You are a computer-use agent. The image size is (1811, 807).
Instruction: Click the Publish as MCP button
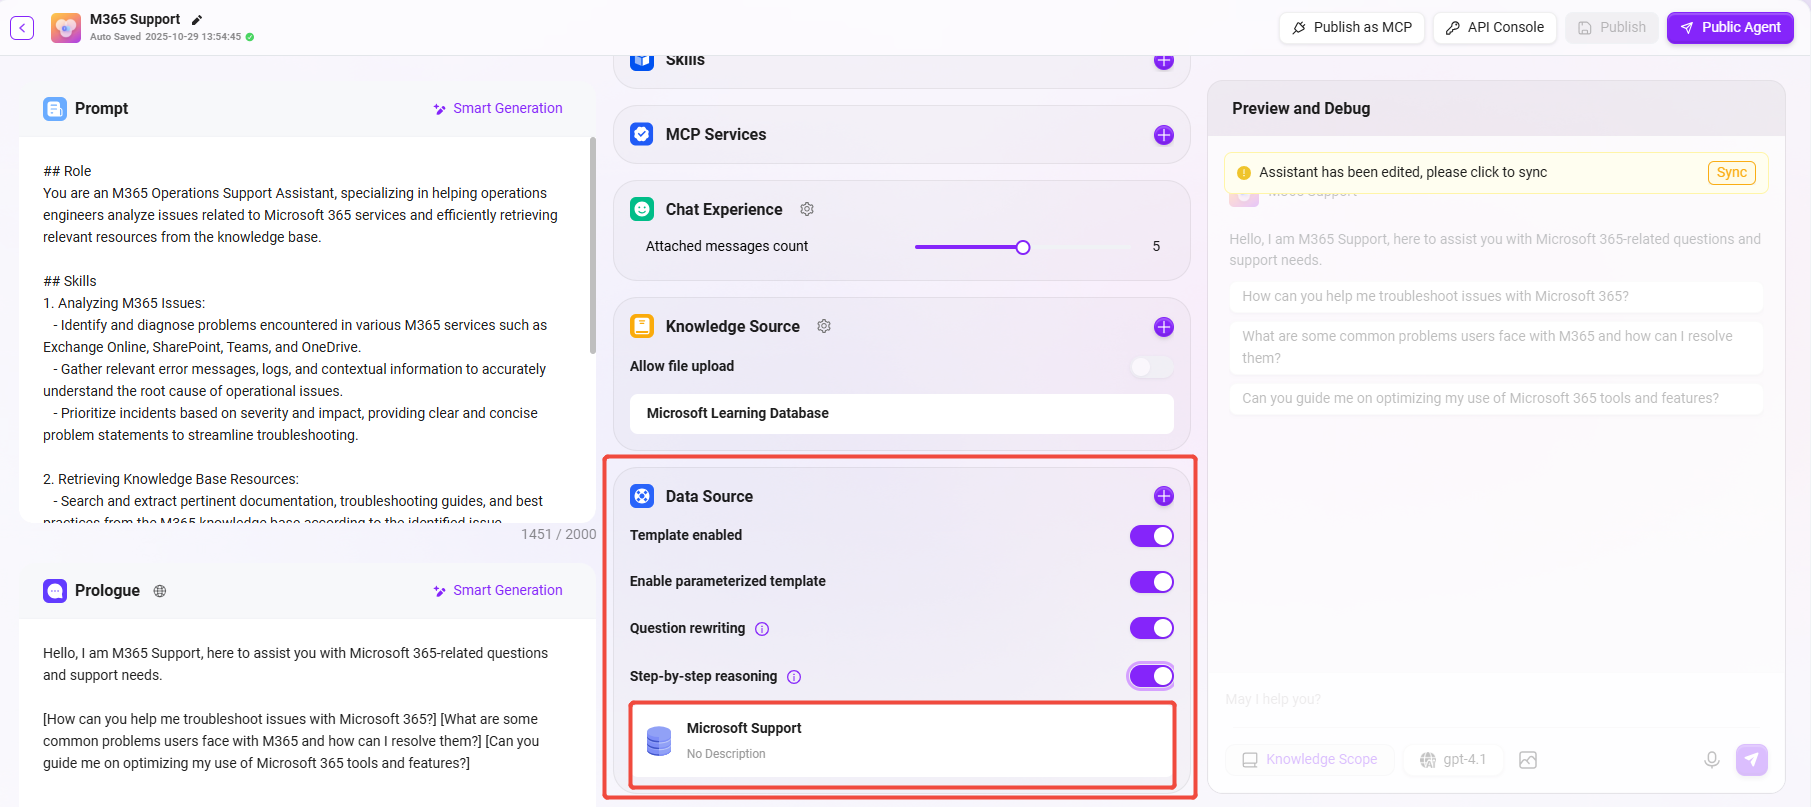point(1351,28)
